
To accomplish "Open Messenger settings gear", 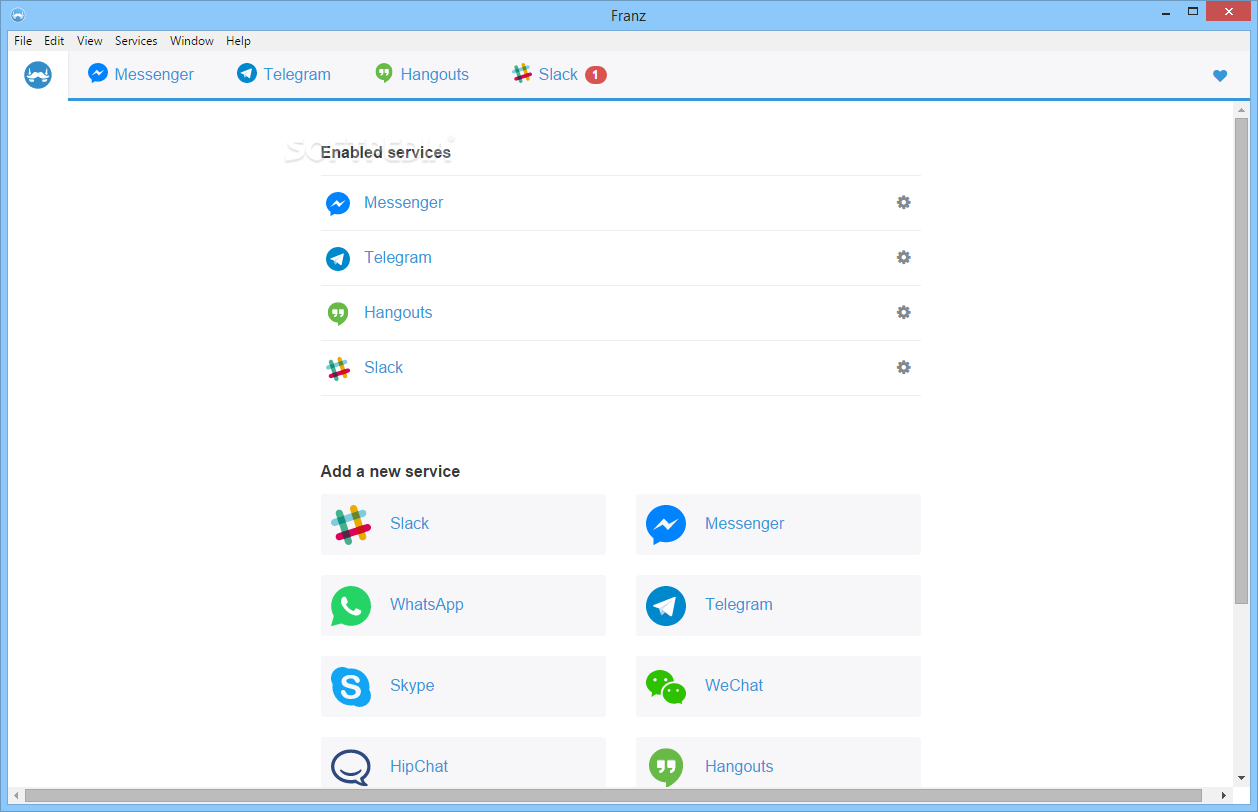I will point(903,202).
